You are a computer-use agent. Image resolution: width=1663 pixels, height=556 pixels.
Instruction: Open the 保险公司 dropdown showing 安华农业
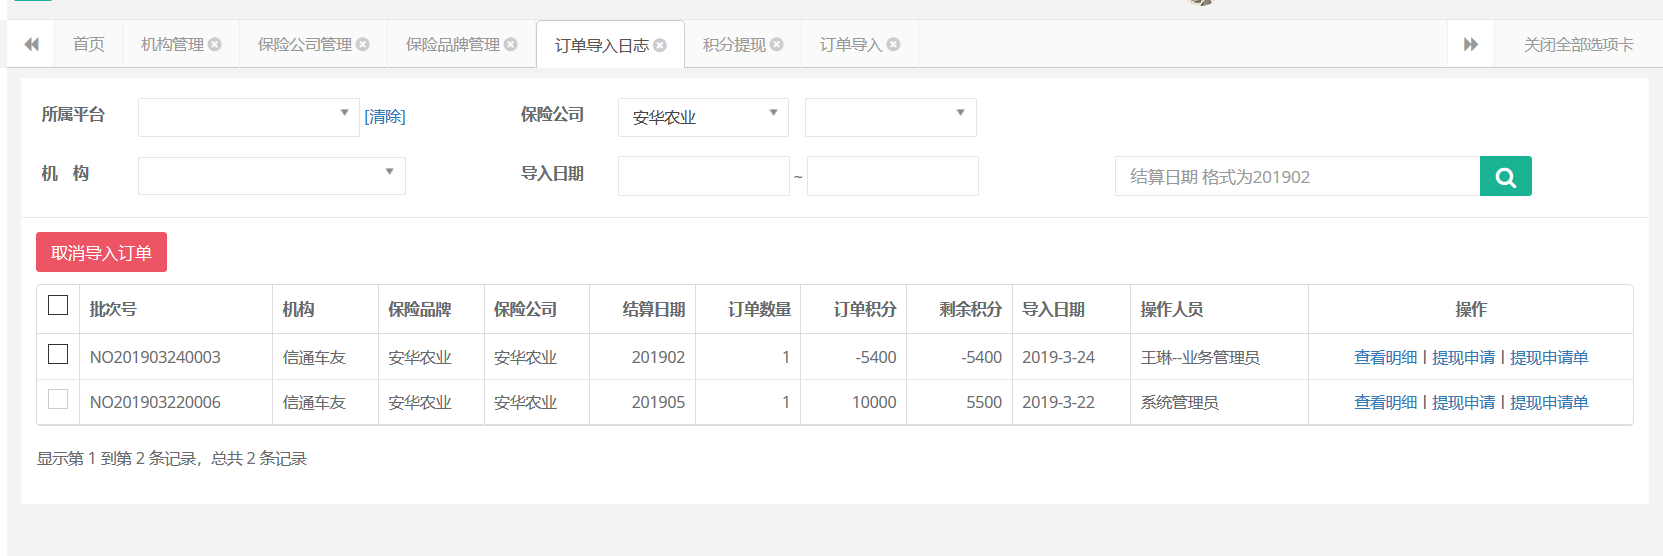tap(703, 117)
